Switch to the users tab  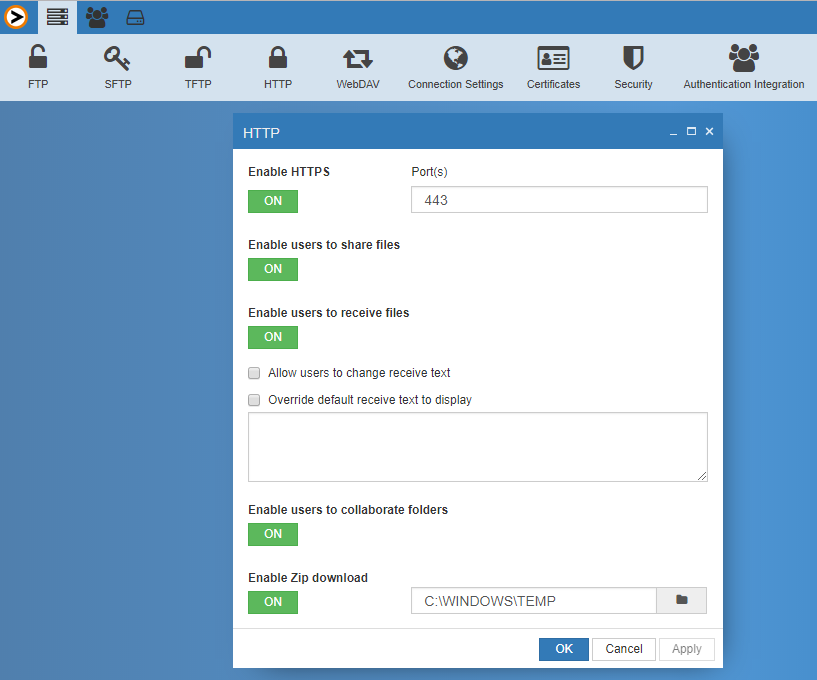pos(97,17)
